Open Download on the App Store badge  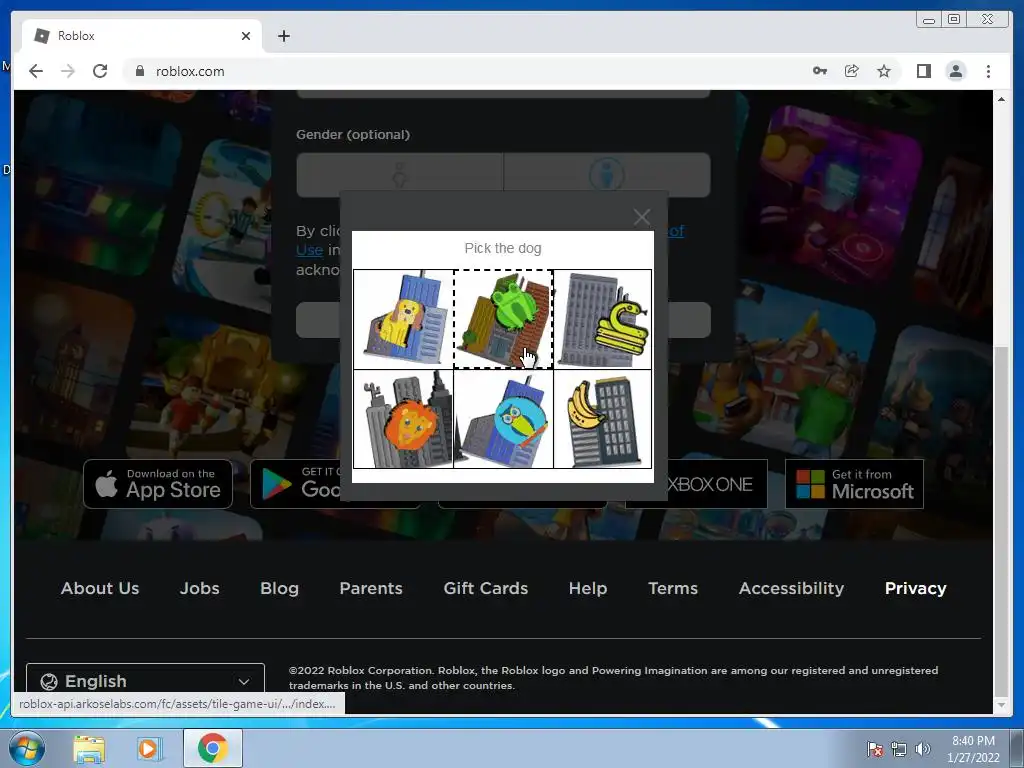point(158,484)
